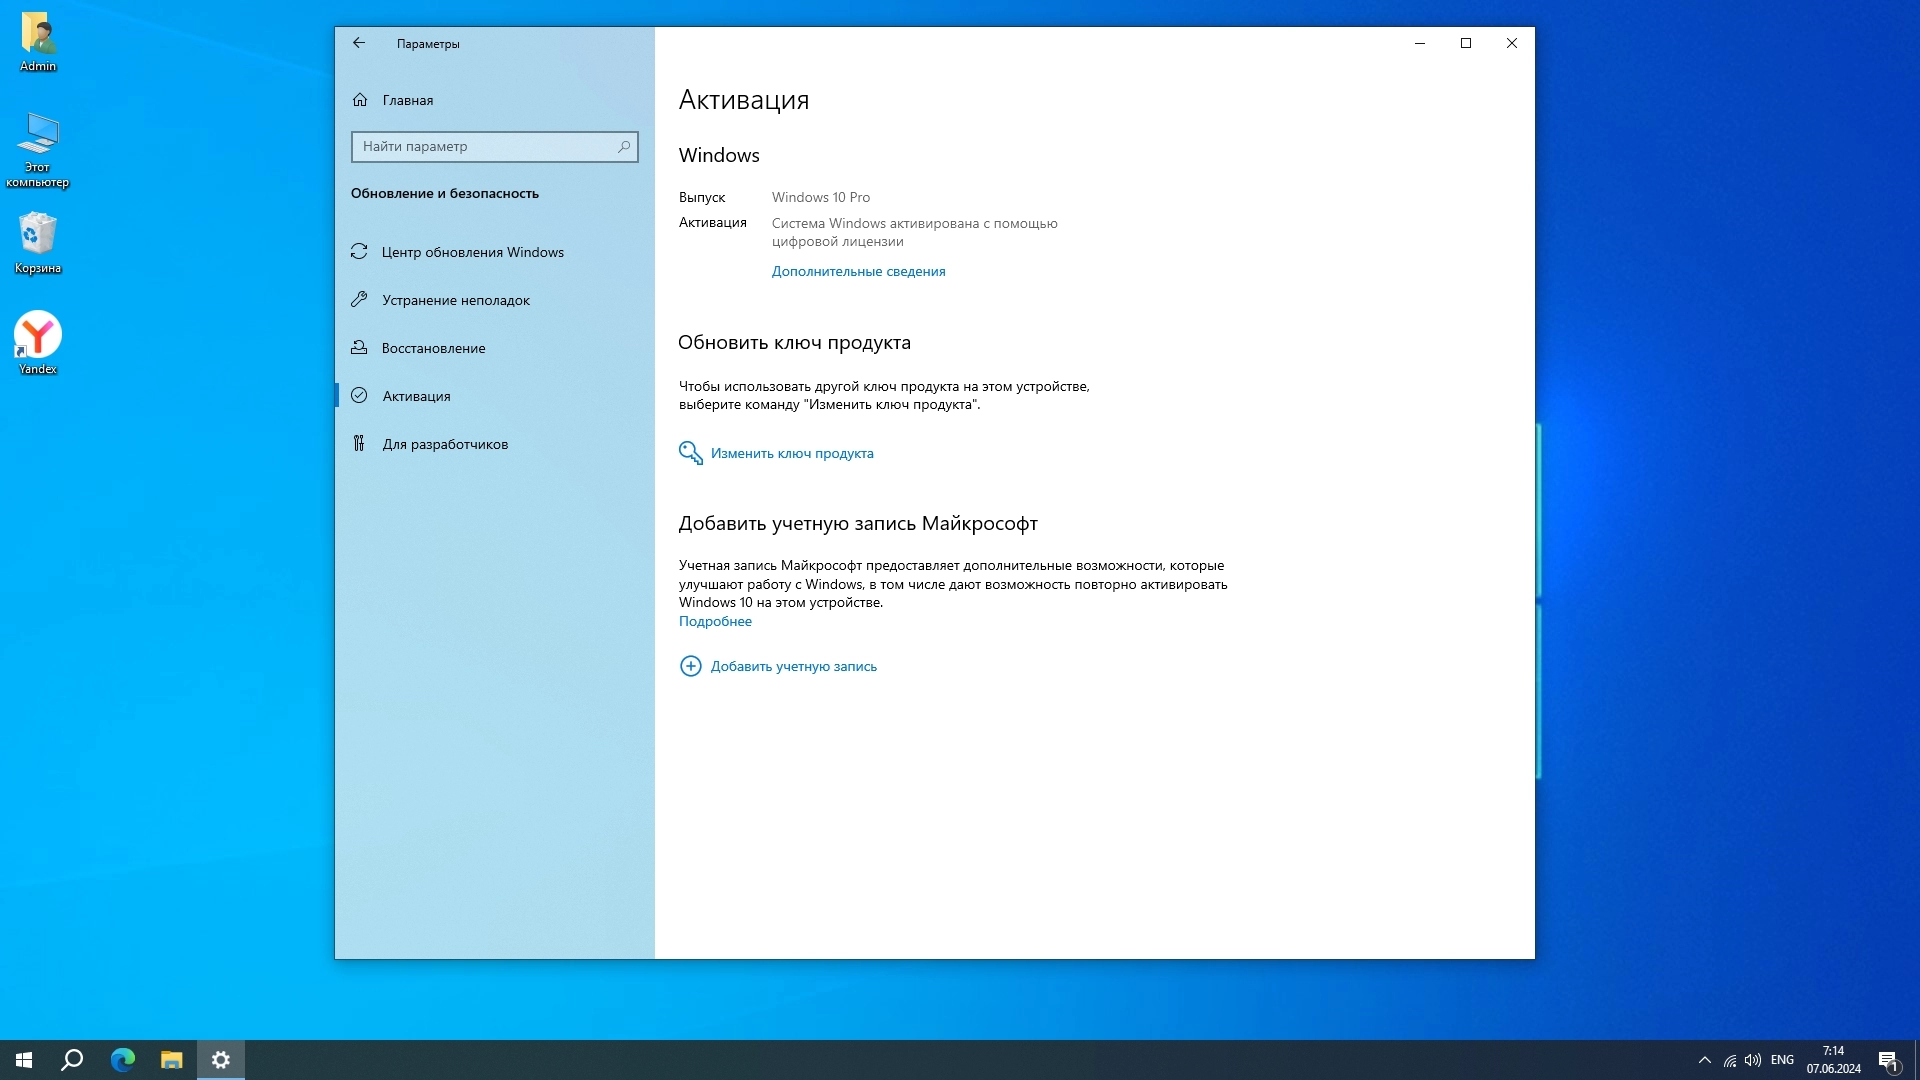Open the notification center icon

[1887, 1060]
